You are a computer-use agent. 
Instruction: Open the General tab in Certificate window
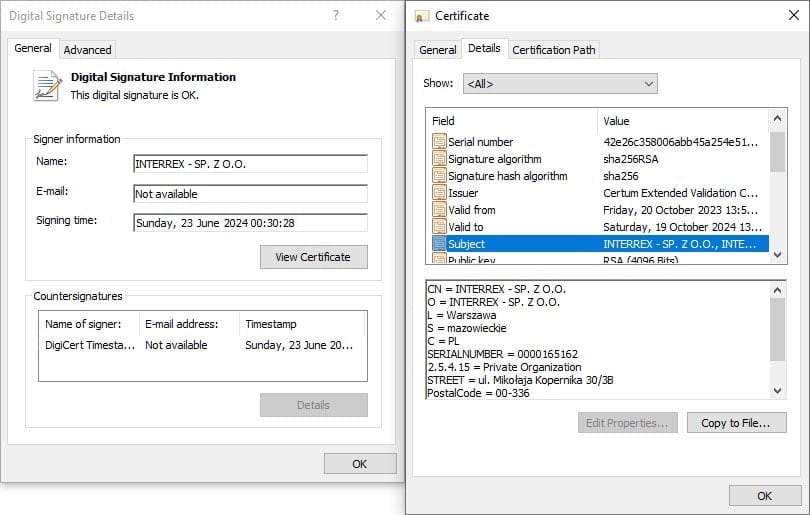[438, 50]
